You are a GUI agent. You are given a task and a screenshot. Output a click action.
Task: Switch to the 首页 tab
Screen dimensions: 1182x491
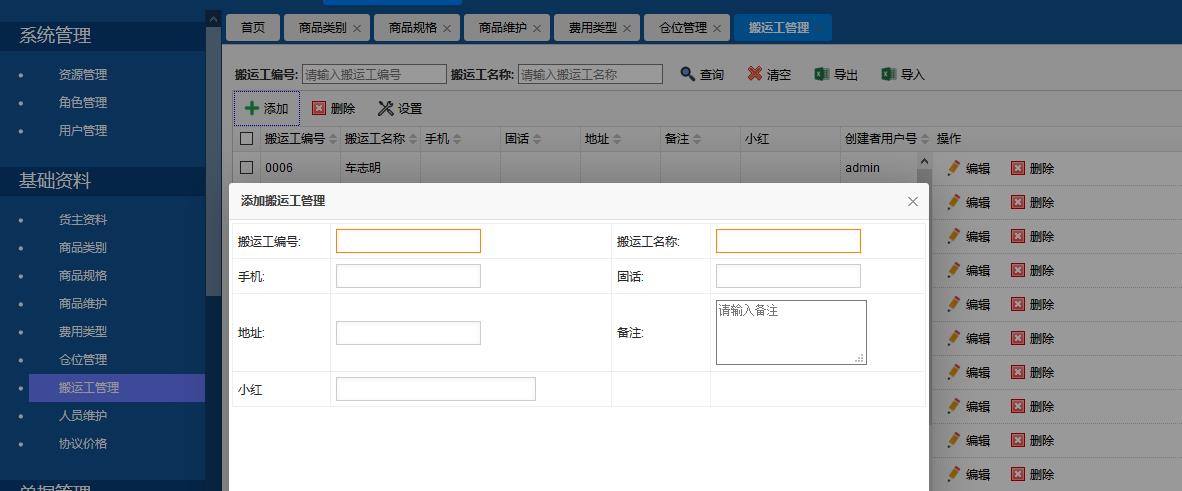click(253, 28)
